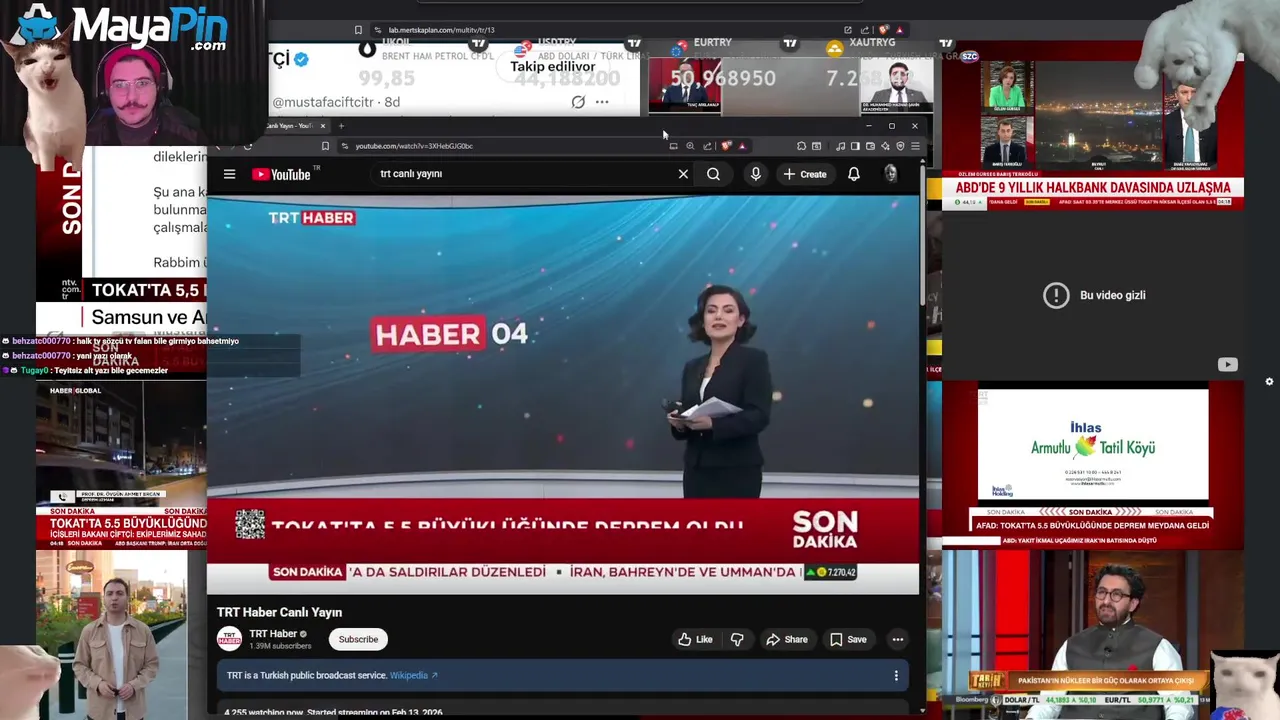Screen dimensions: 1280x720
Task: Open media control music note icon
Action: coord(840,146)
